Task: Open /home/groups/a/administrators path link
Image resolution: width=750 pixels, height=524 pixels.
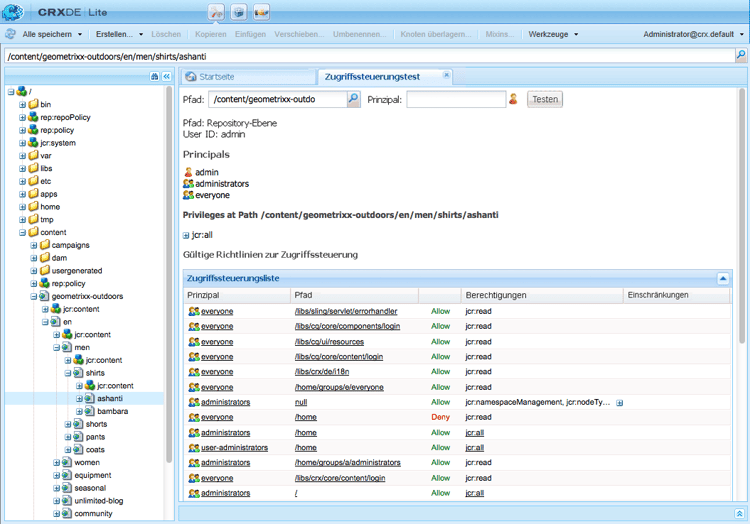Action: point(348,463)
